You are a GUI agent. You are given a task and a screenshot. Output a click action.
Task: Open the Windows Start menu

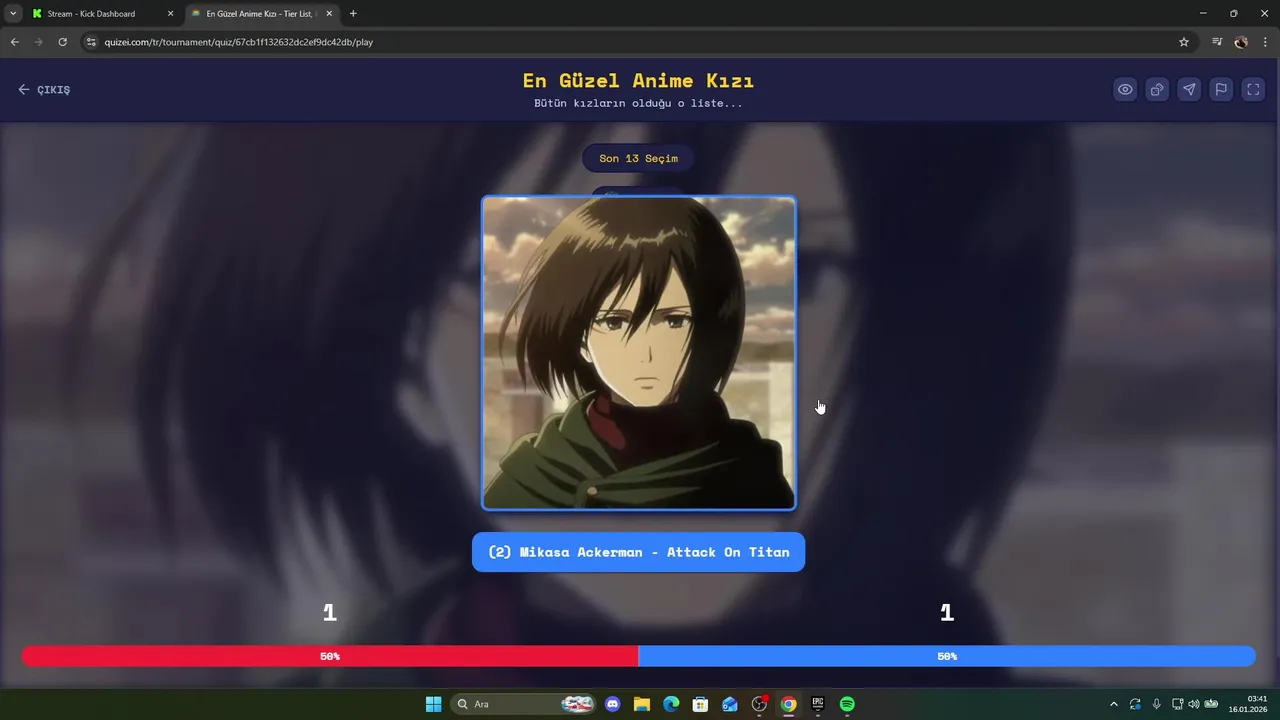[433, 704]
